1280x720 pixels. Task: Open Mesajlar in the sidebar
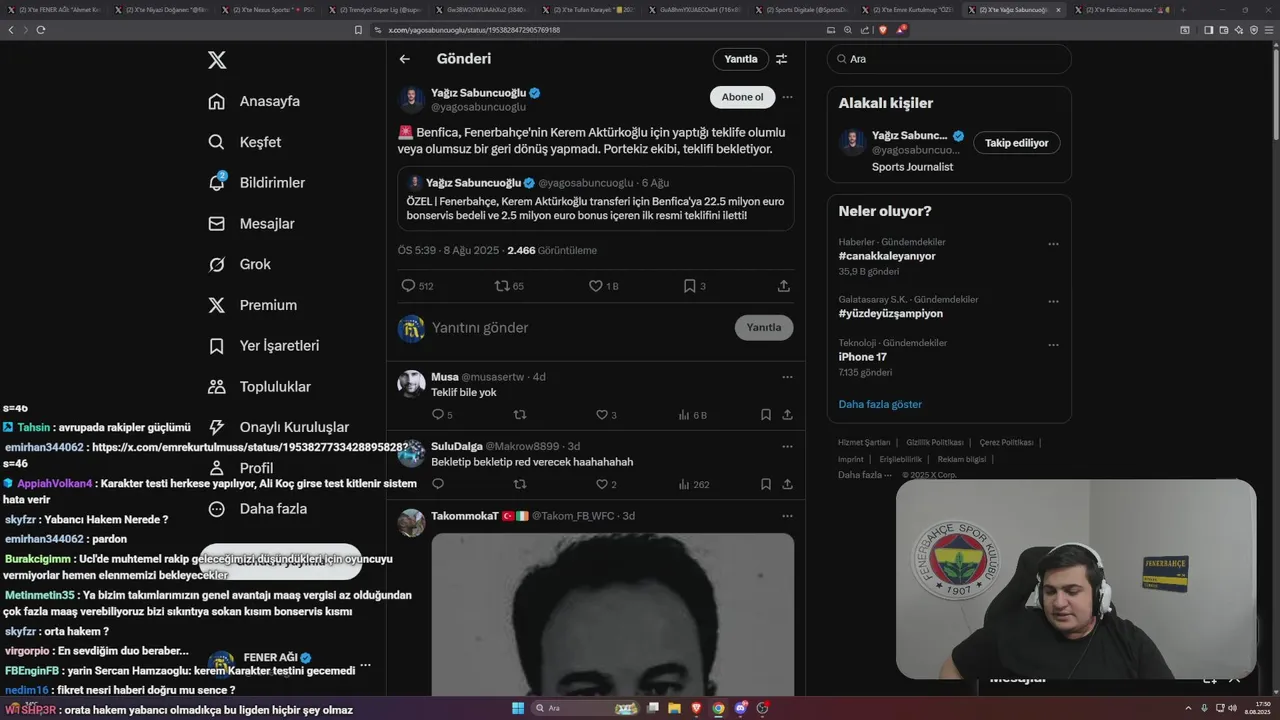[x=251, y=224]
